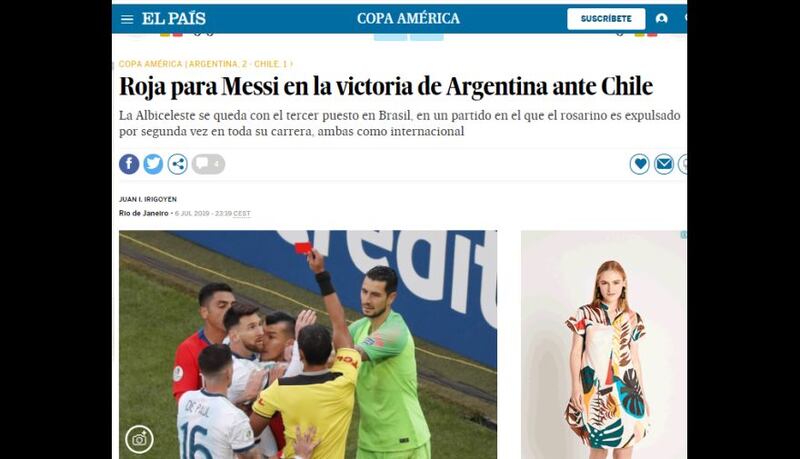Open the share options icon

pos(178,164)
